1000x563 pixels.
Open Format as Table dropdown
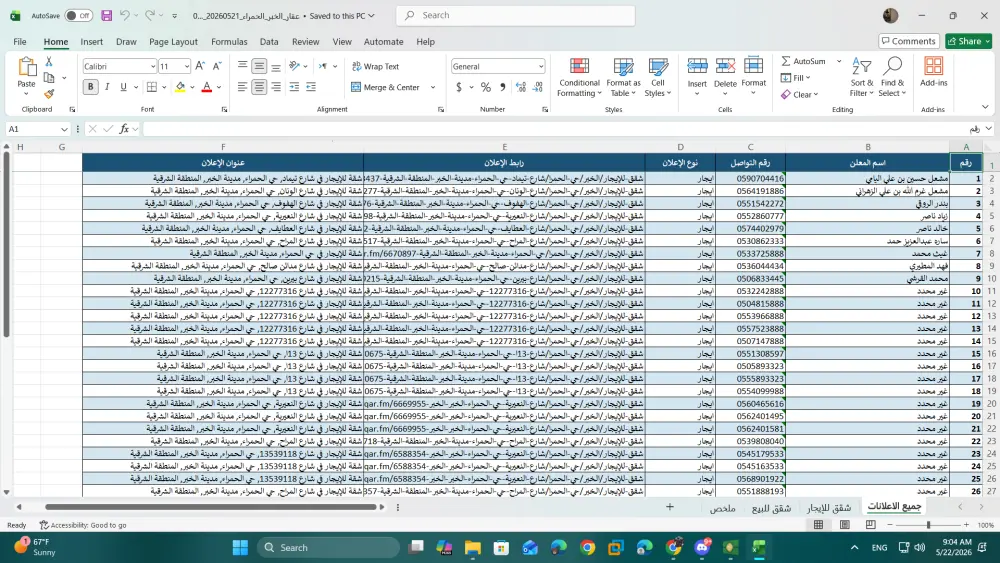[x=623, y=78]
